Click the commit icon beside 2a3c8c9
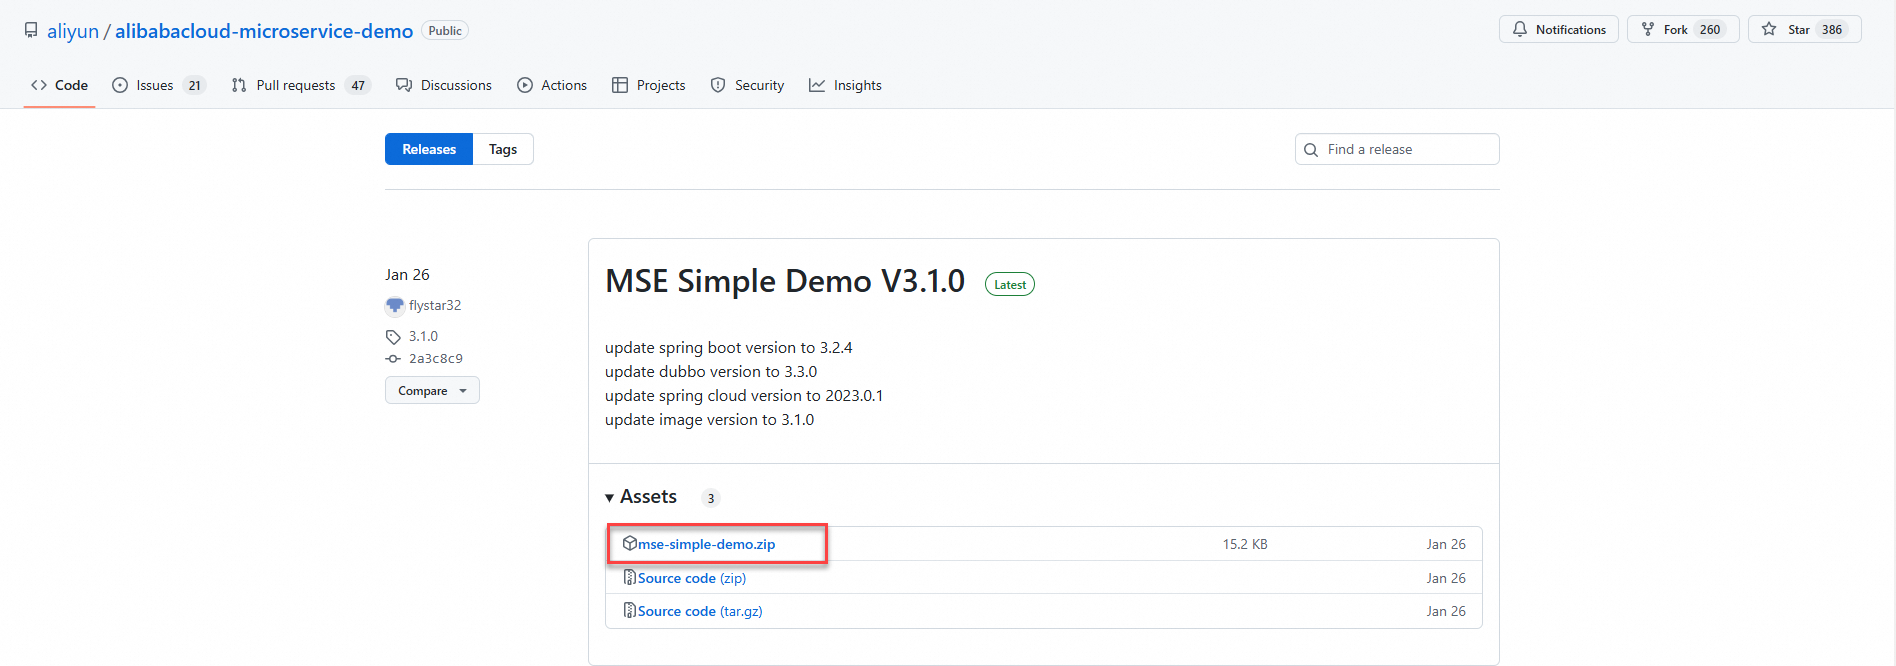This screenshot has height=666, width=1896. 393,358
